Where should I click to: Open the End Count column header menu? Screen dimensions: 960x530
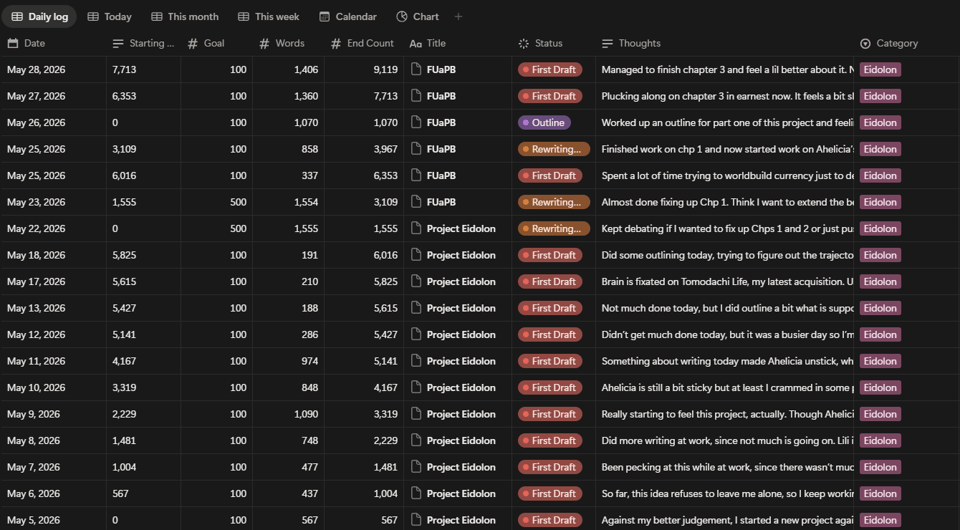click(364, 43)
